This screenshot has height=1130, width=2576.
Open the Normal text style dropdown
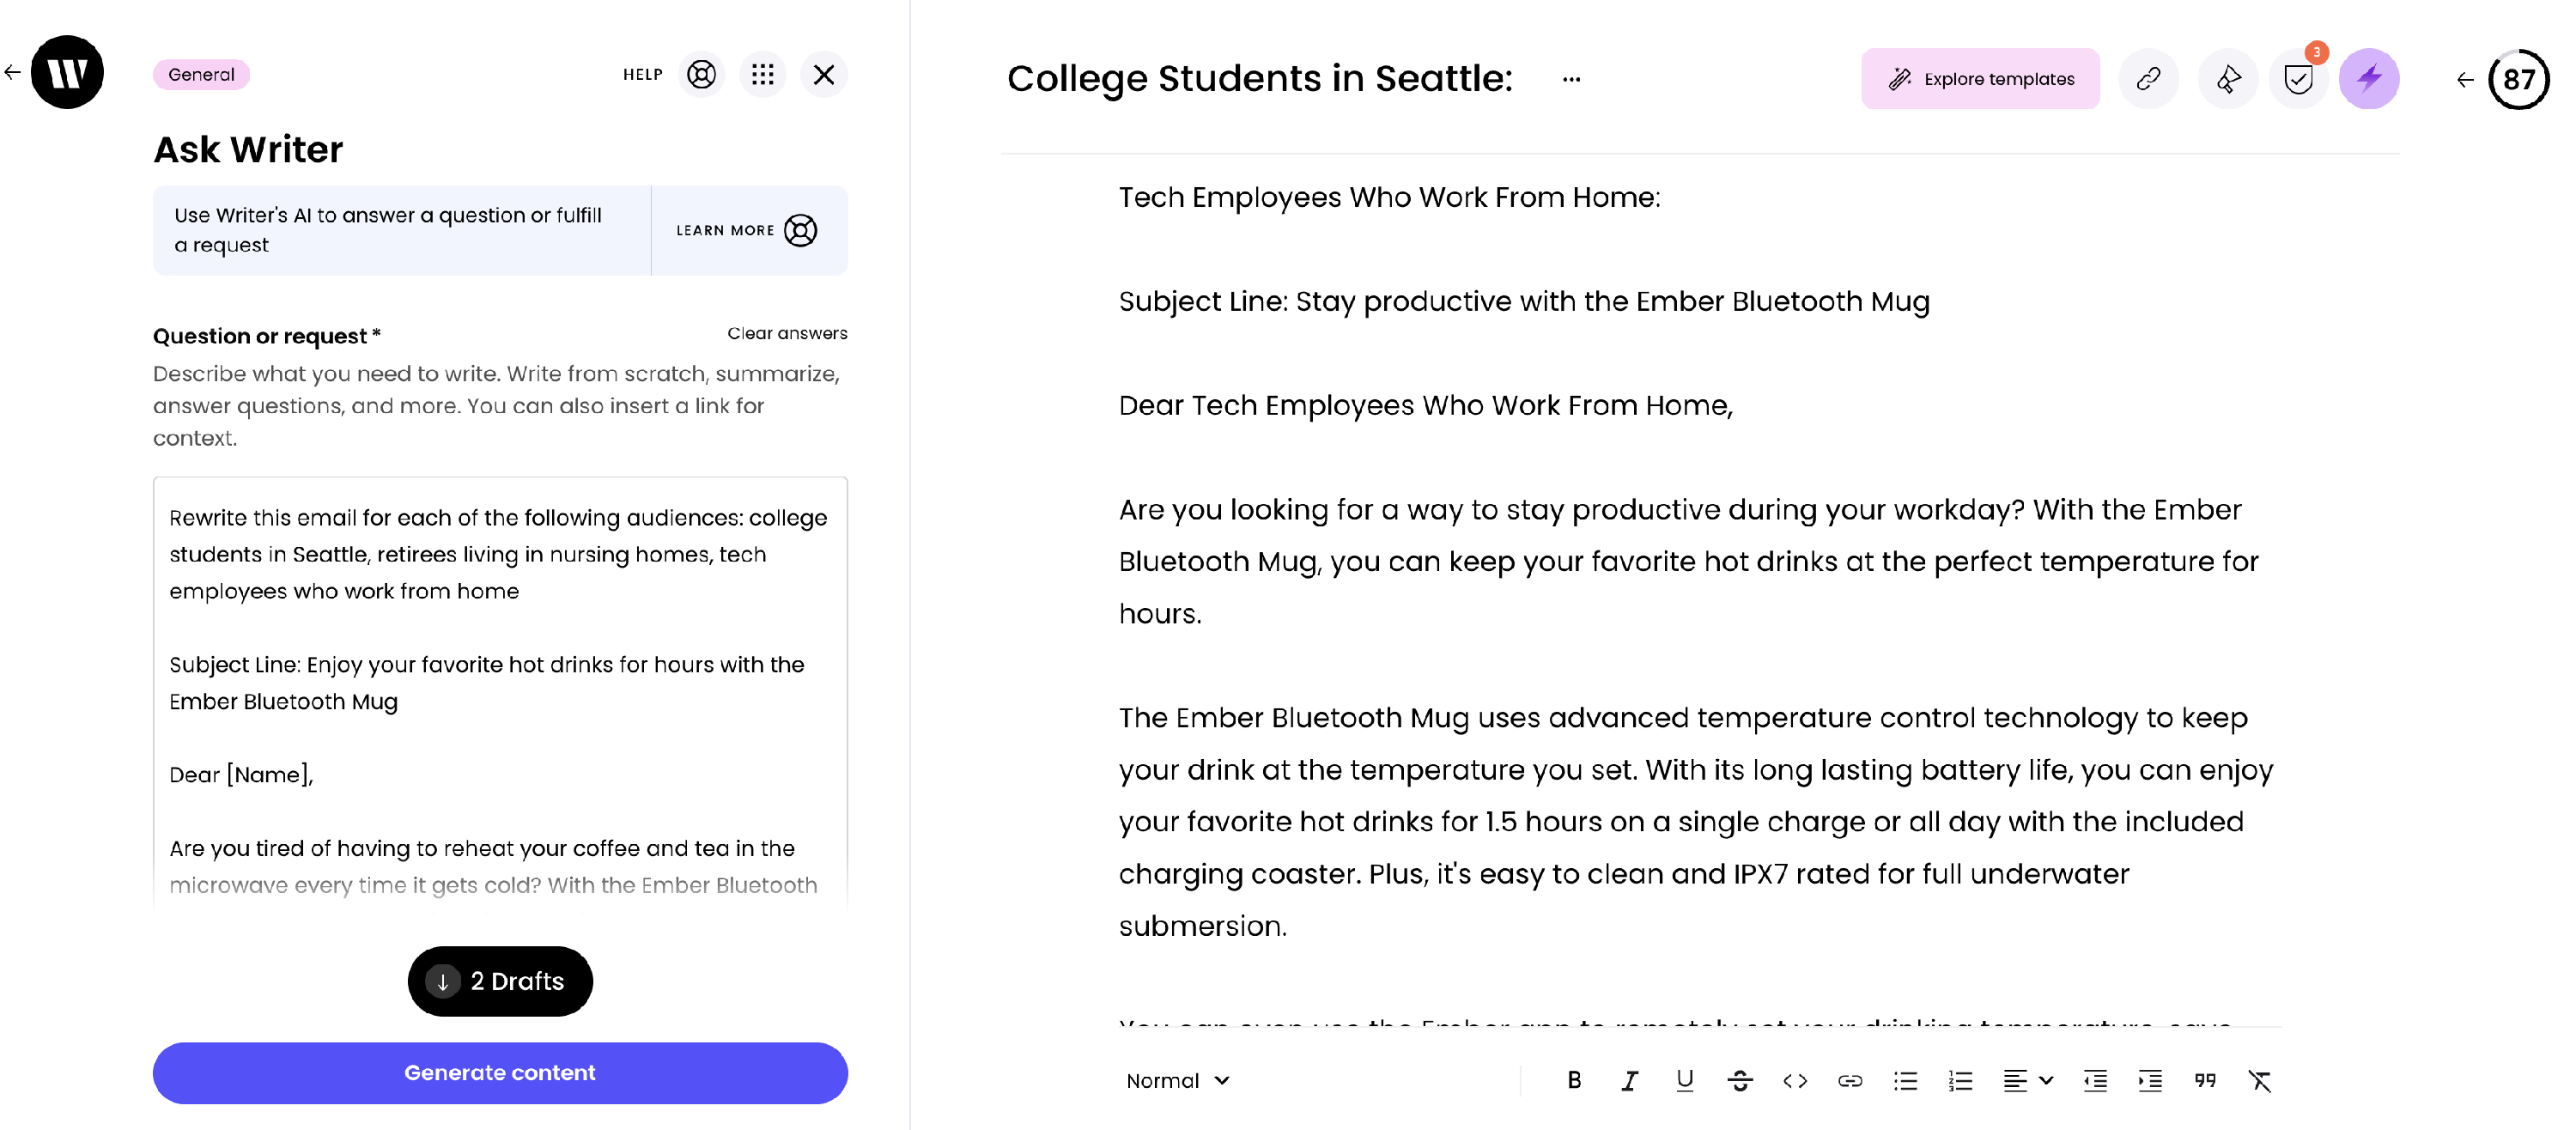click(x=1177, y=1080)
